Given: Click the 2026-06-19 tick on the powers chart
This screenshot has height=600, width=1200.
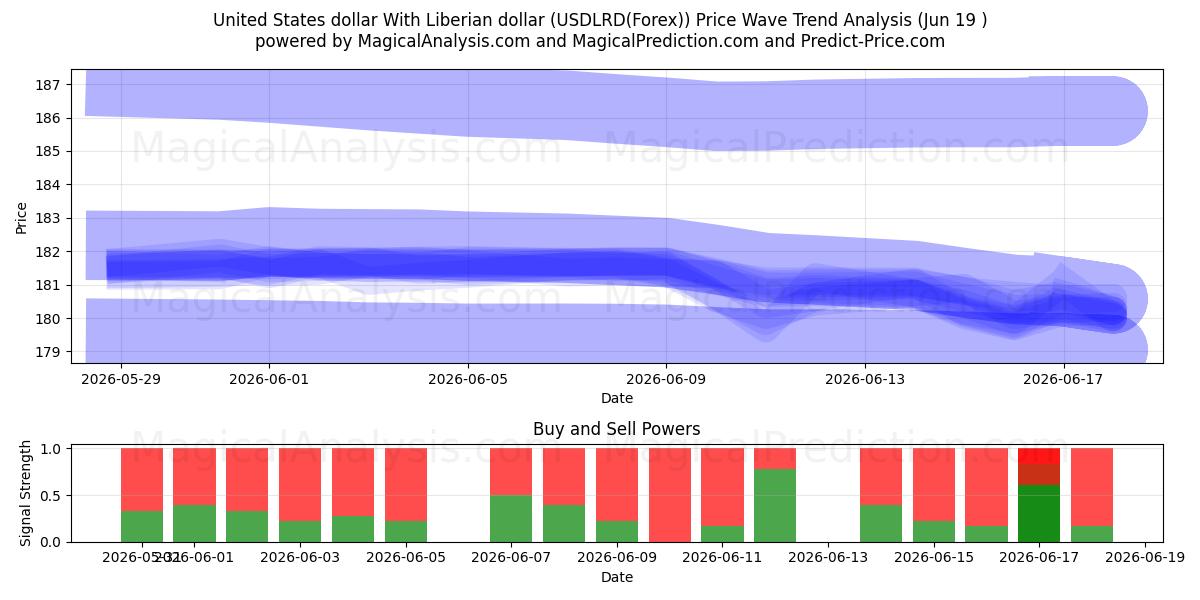Looking at the screenshot, I should [x=1145, y=558].
